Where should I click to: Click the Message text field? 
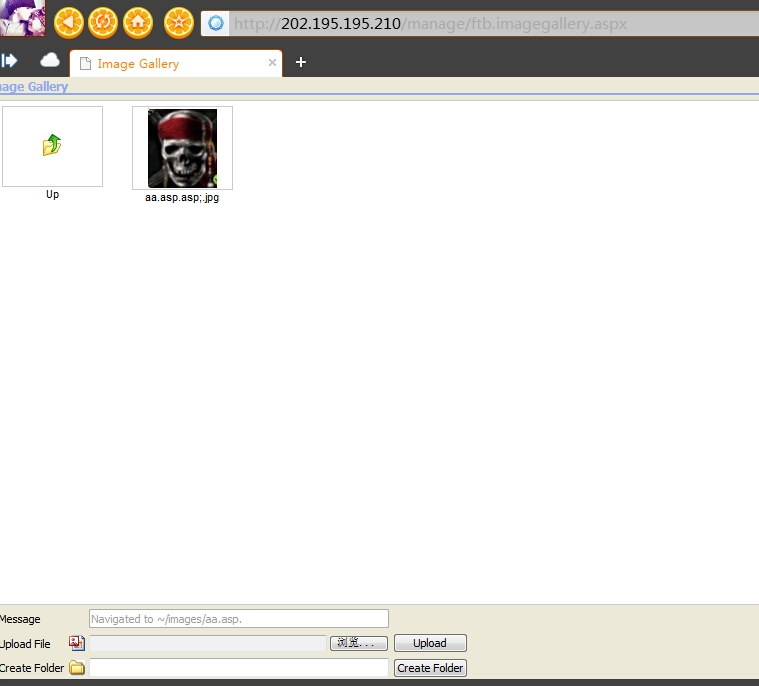(239, 619)
